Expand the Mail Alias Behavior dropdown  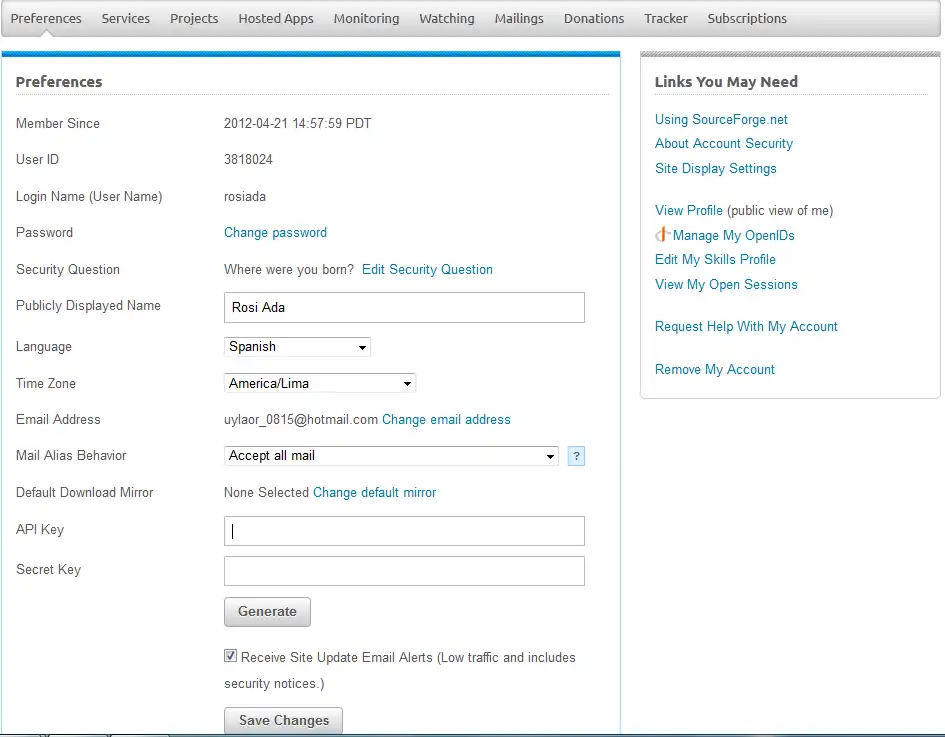[391, 456]
